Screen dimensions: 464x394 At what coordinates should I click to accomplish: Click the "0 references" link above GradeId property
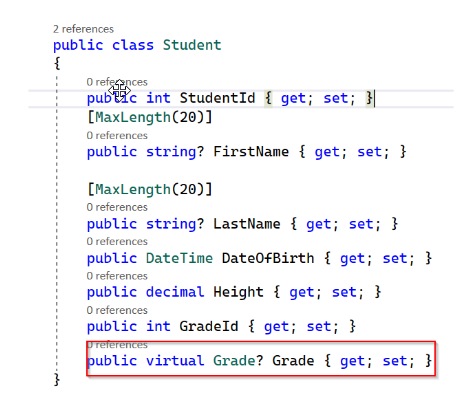point(117,311)
